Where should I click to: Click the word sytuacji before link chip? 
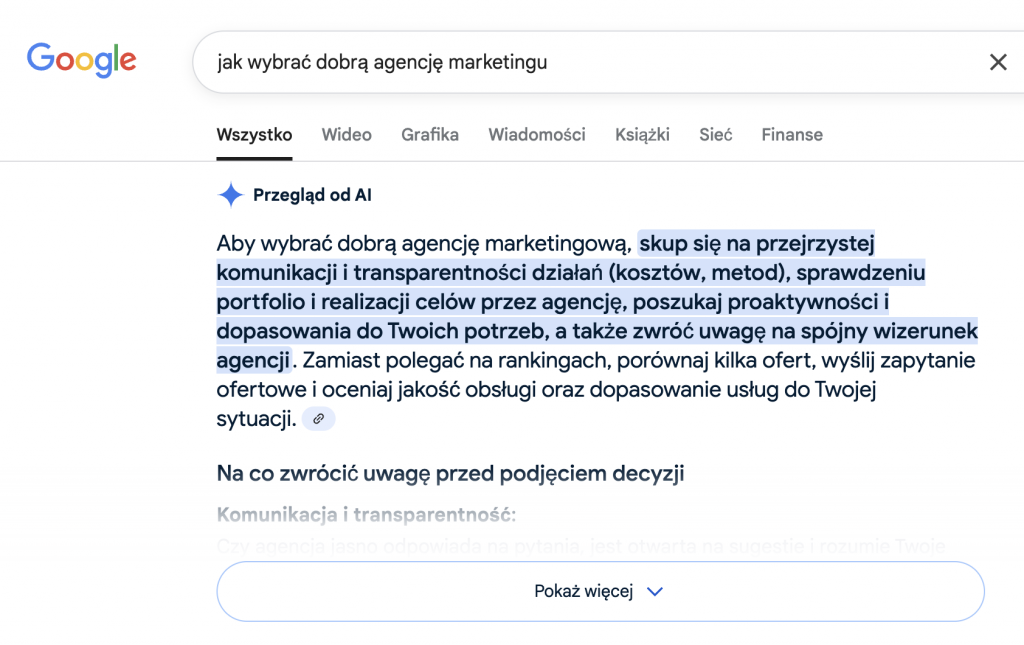(x=257, y=418)
